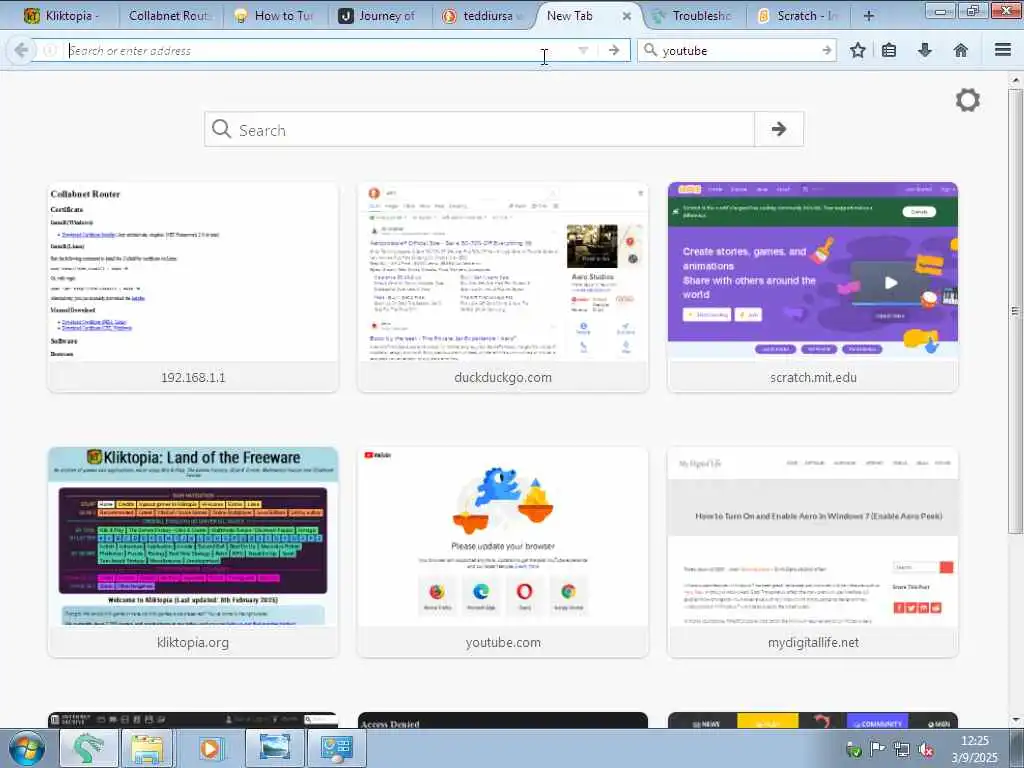This screenshot has width=1024, height=768.
Task: Open the 192.168.1.1 thumbnail tile
Action: click(193, 287)
